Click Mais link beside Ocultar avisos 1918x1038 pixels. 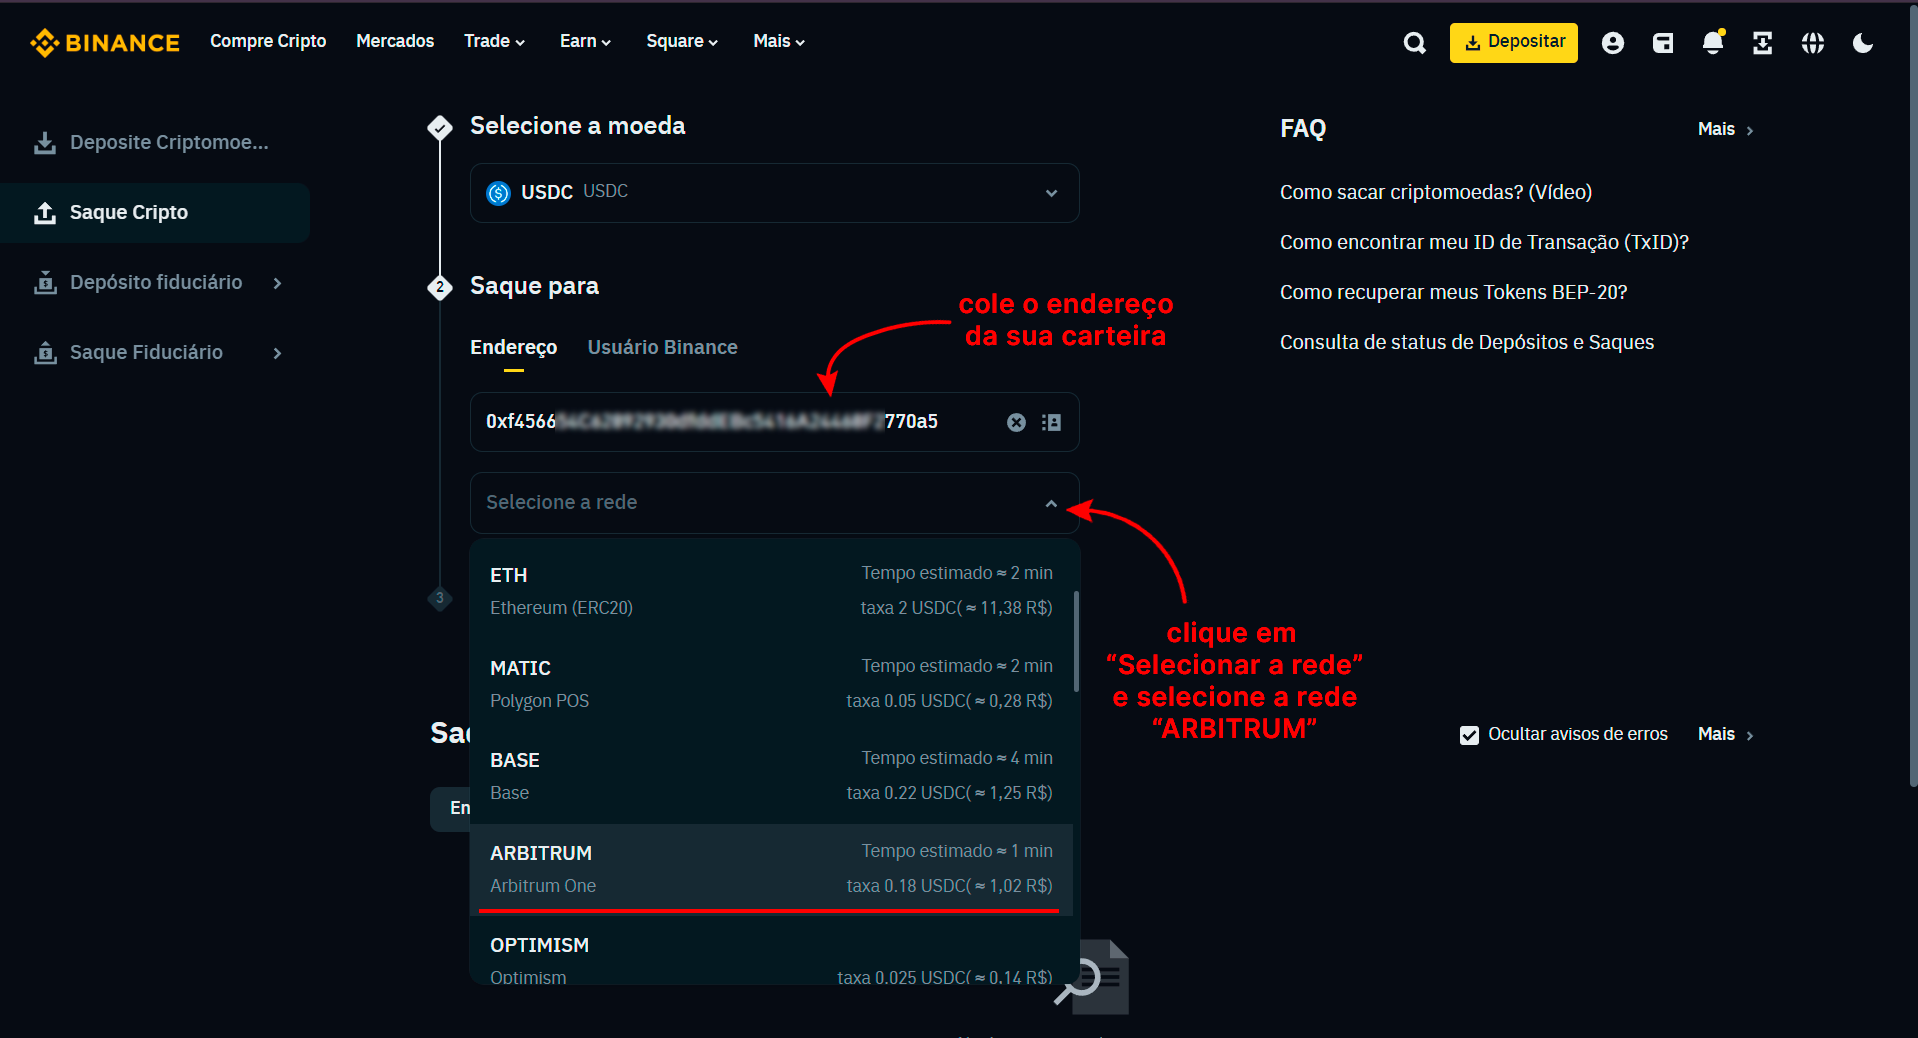point(1726,734)
